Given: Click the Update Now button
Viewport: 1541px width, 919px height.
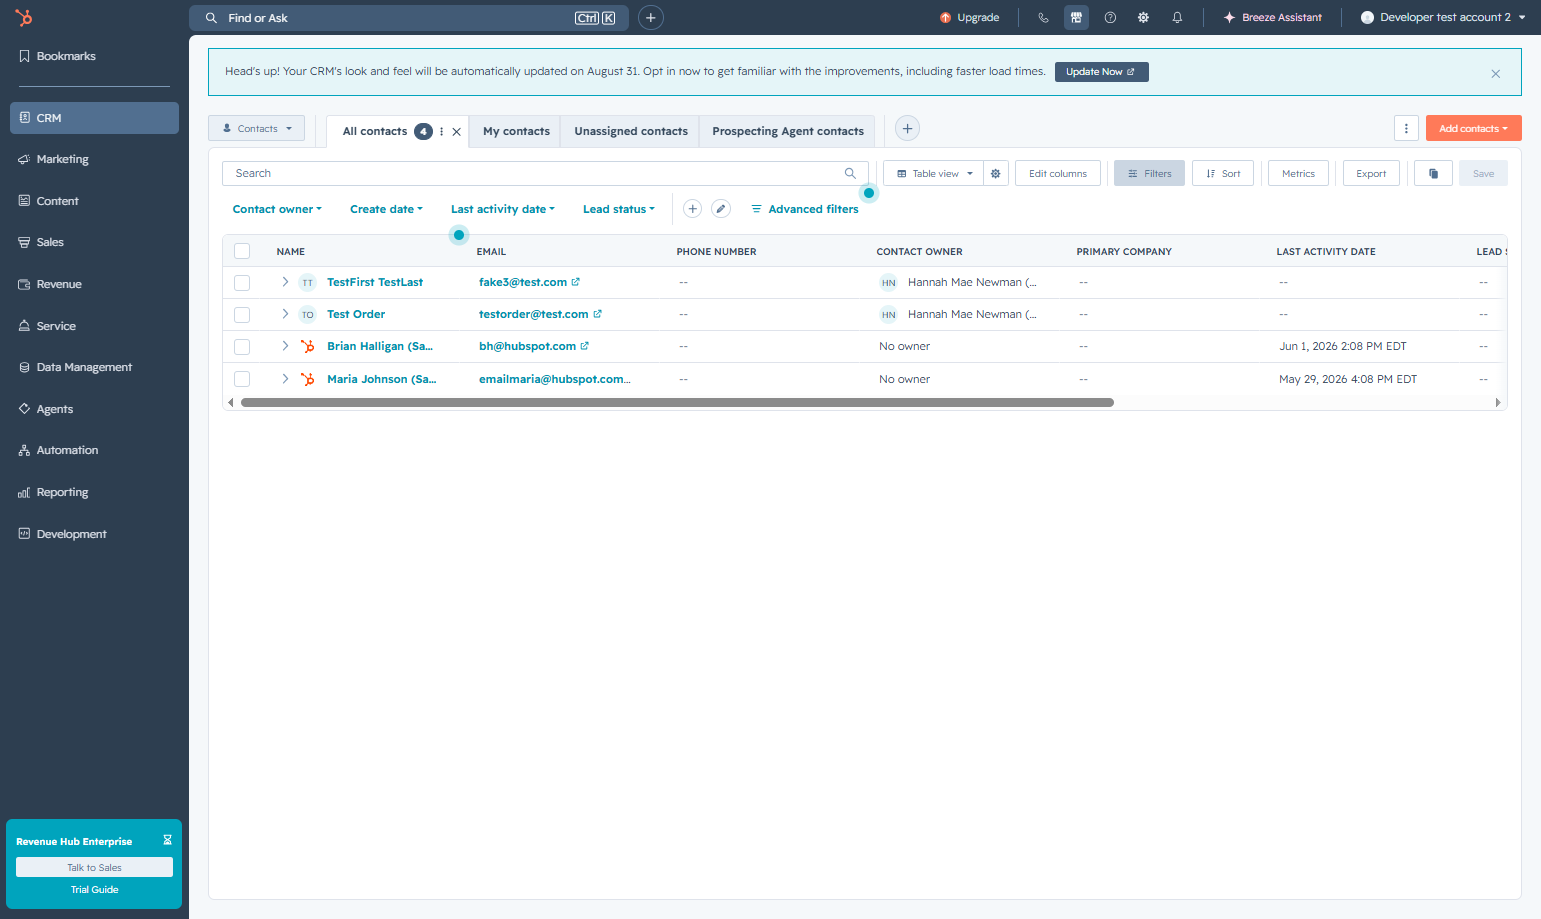Looking at the screenshot, I should 1101,72.
